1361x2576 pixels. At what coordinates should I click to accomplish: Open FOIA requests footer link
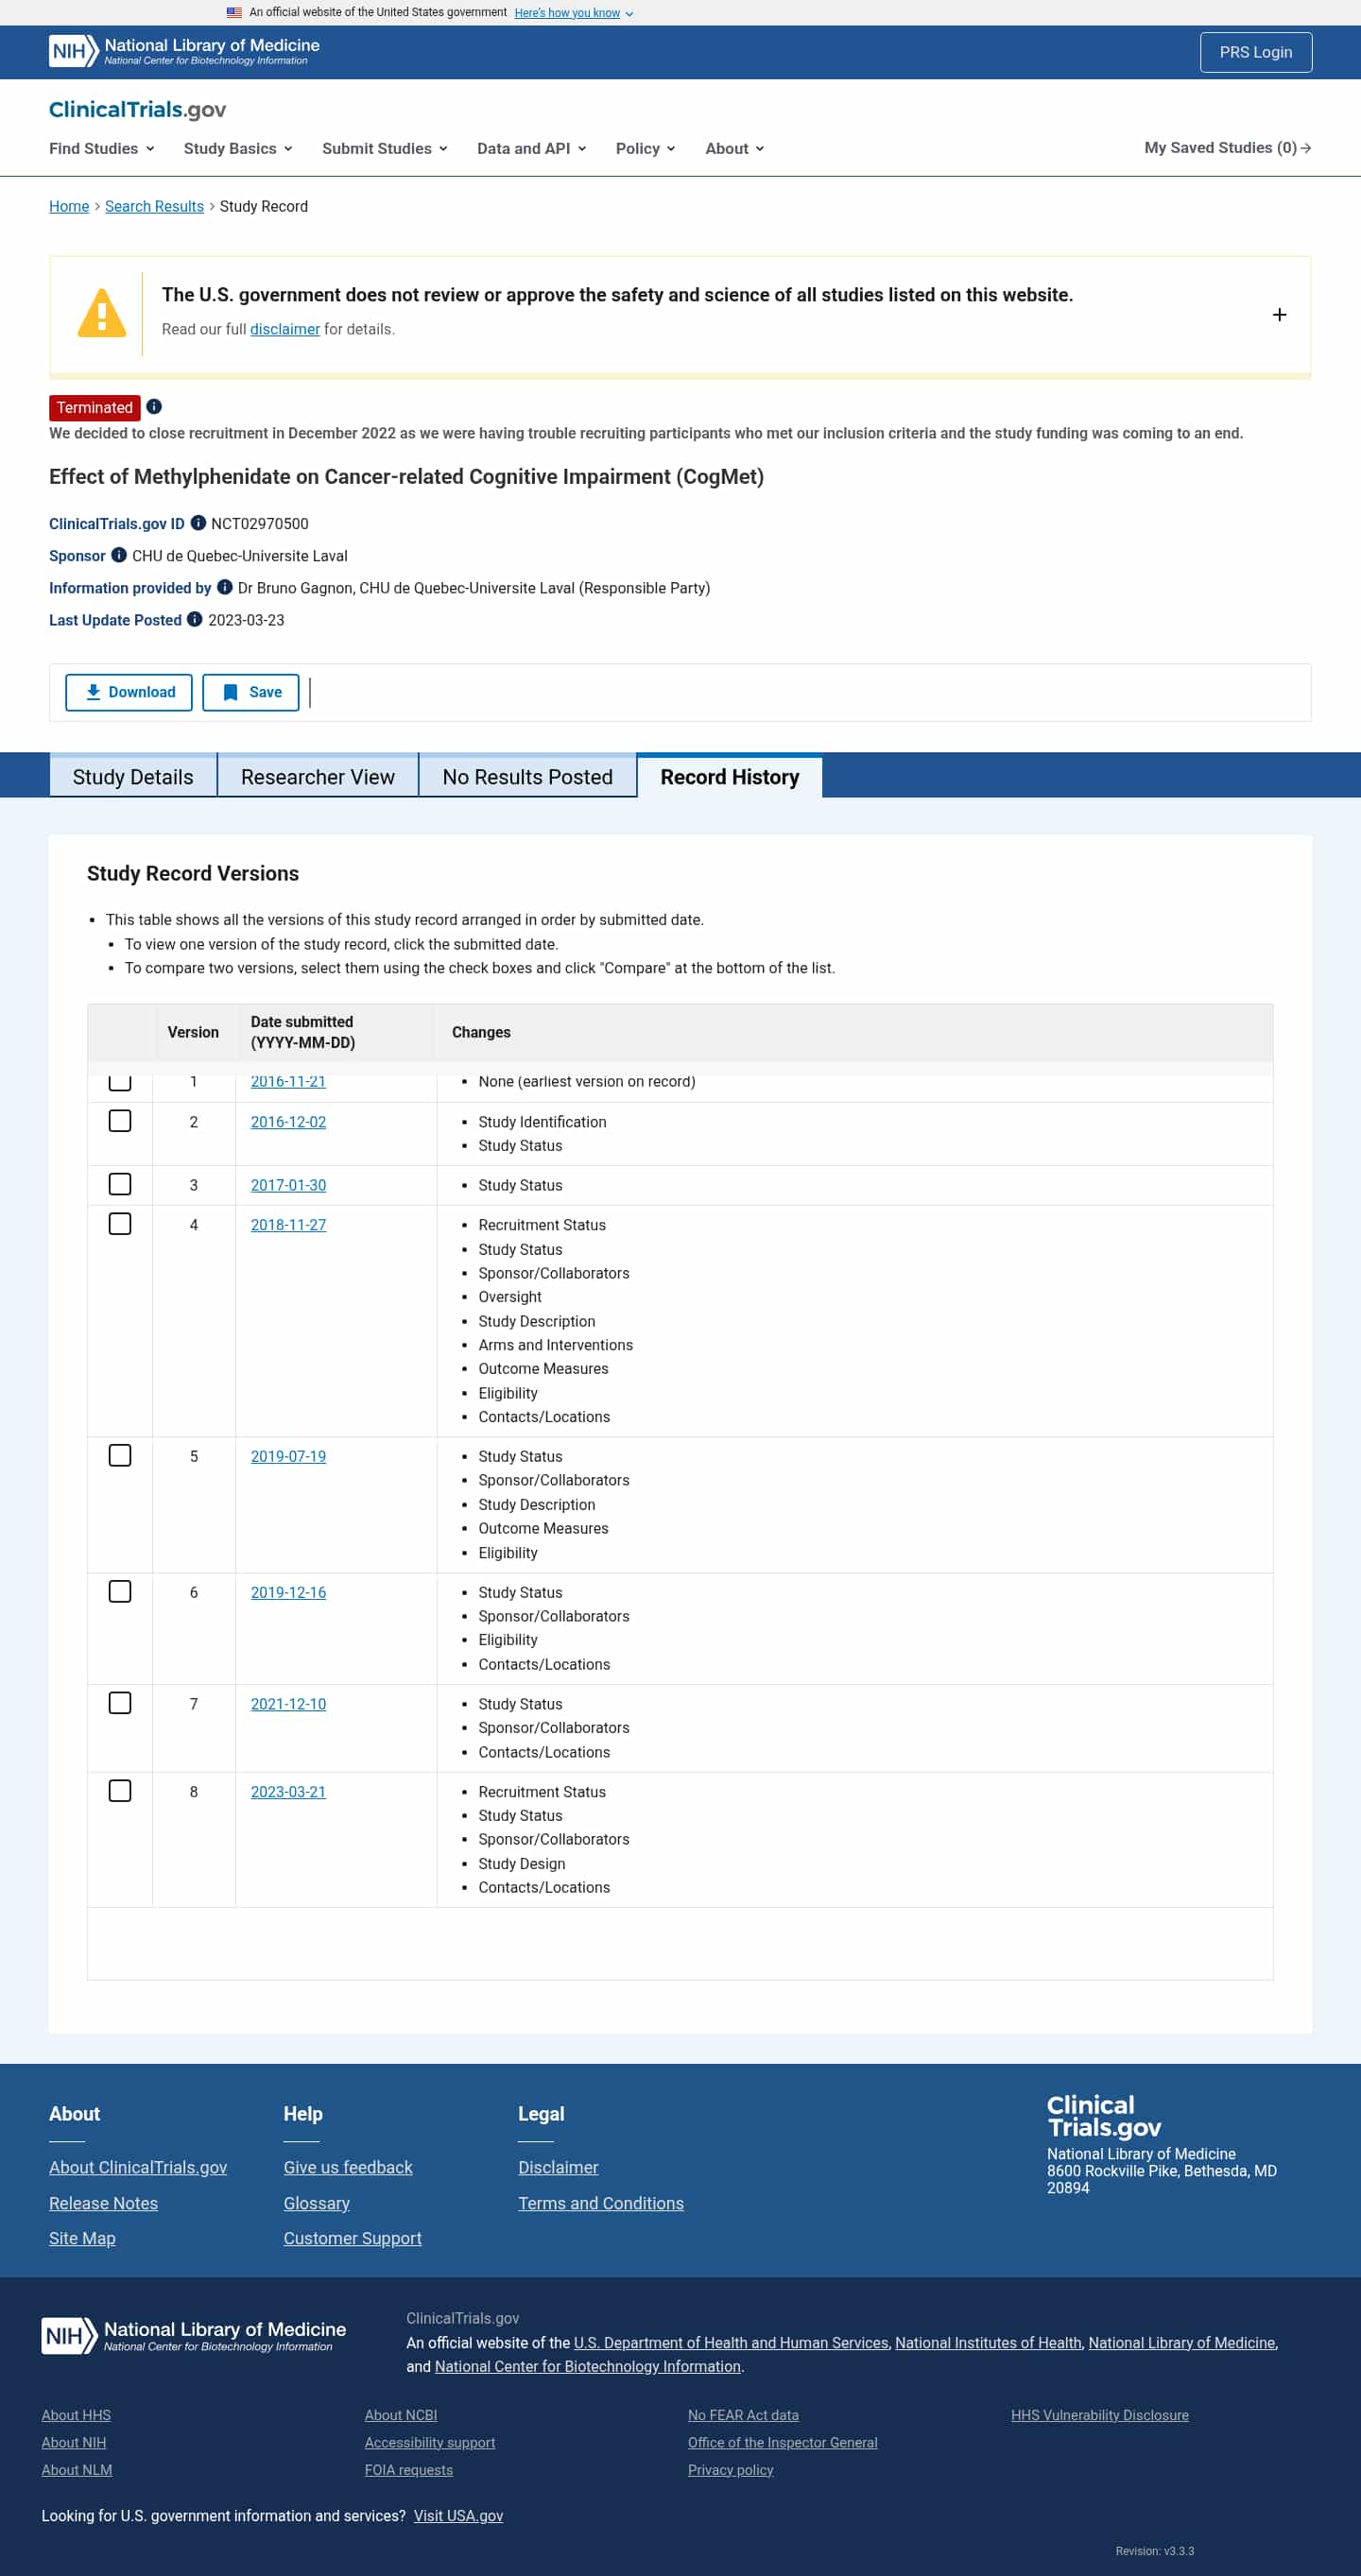(x=409, y=2469)
